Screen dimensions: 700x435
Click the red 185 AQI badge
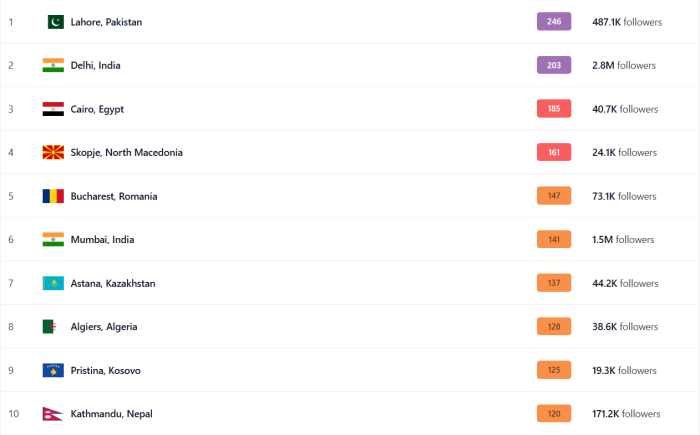coord(554,109)
